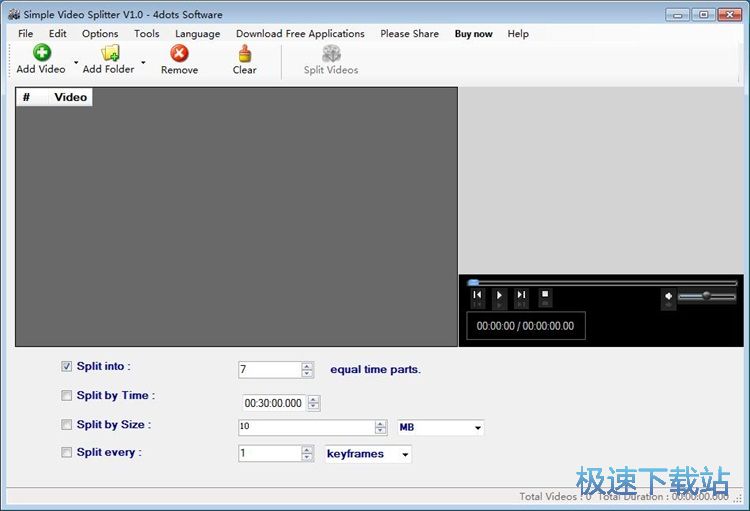
Task: Clear the video list with the broom icon
Action: click(244, 54)
